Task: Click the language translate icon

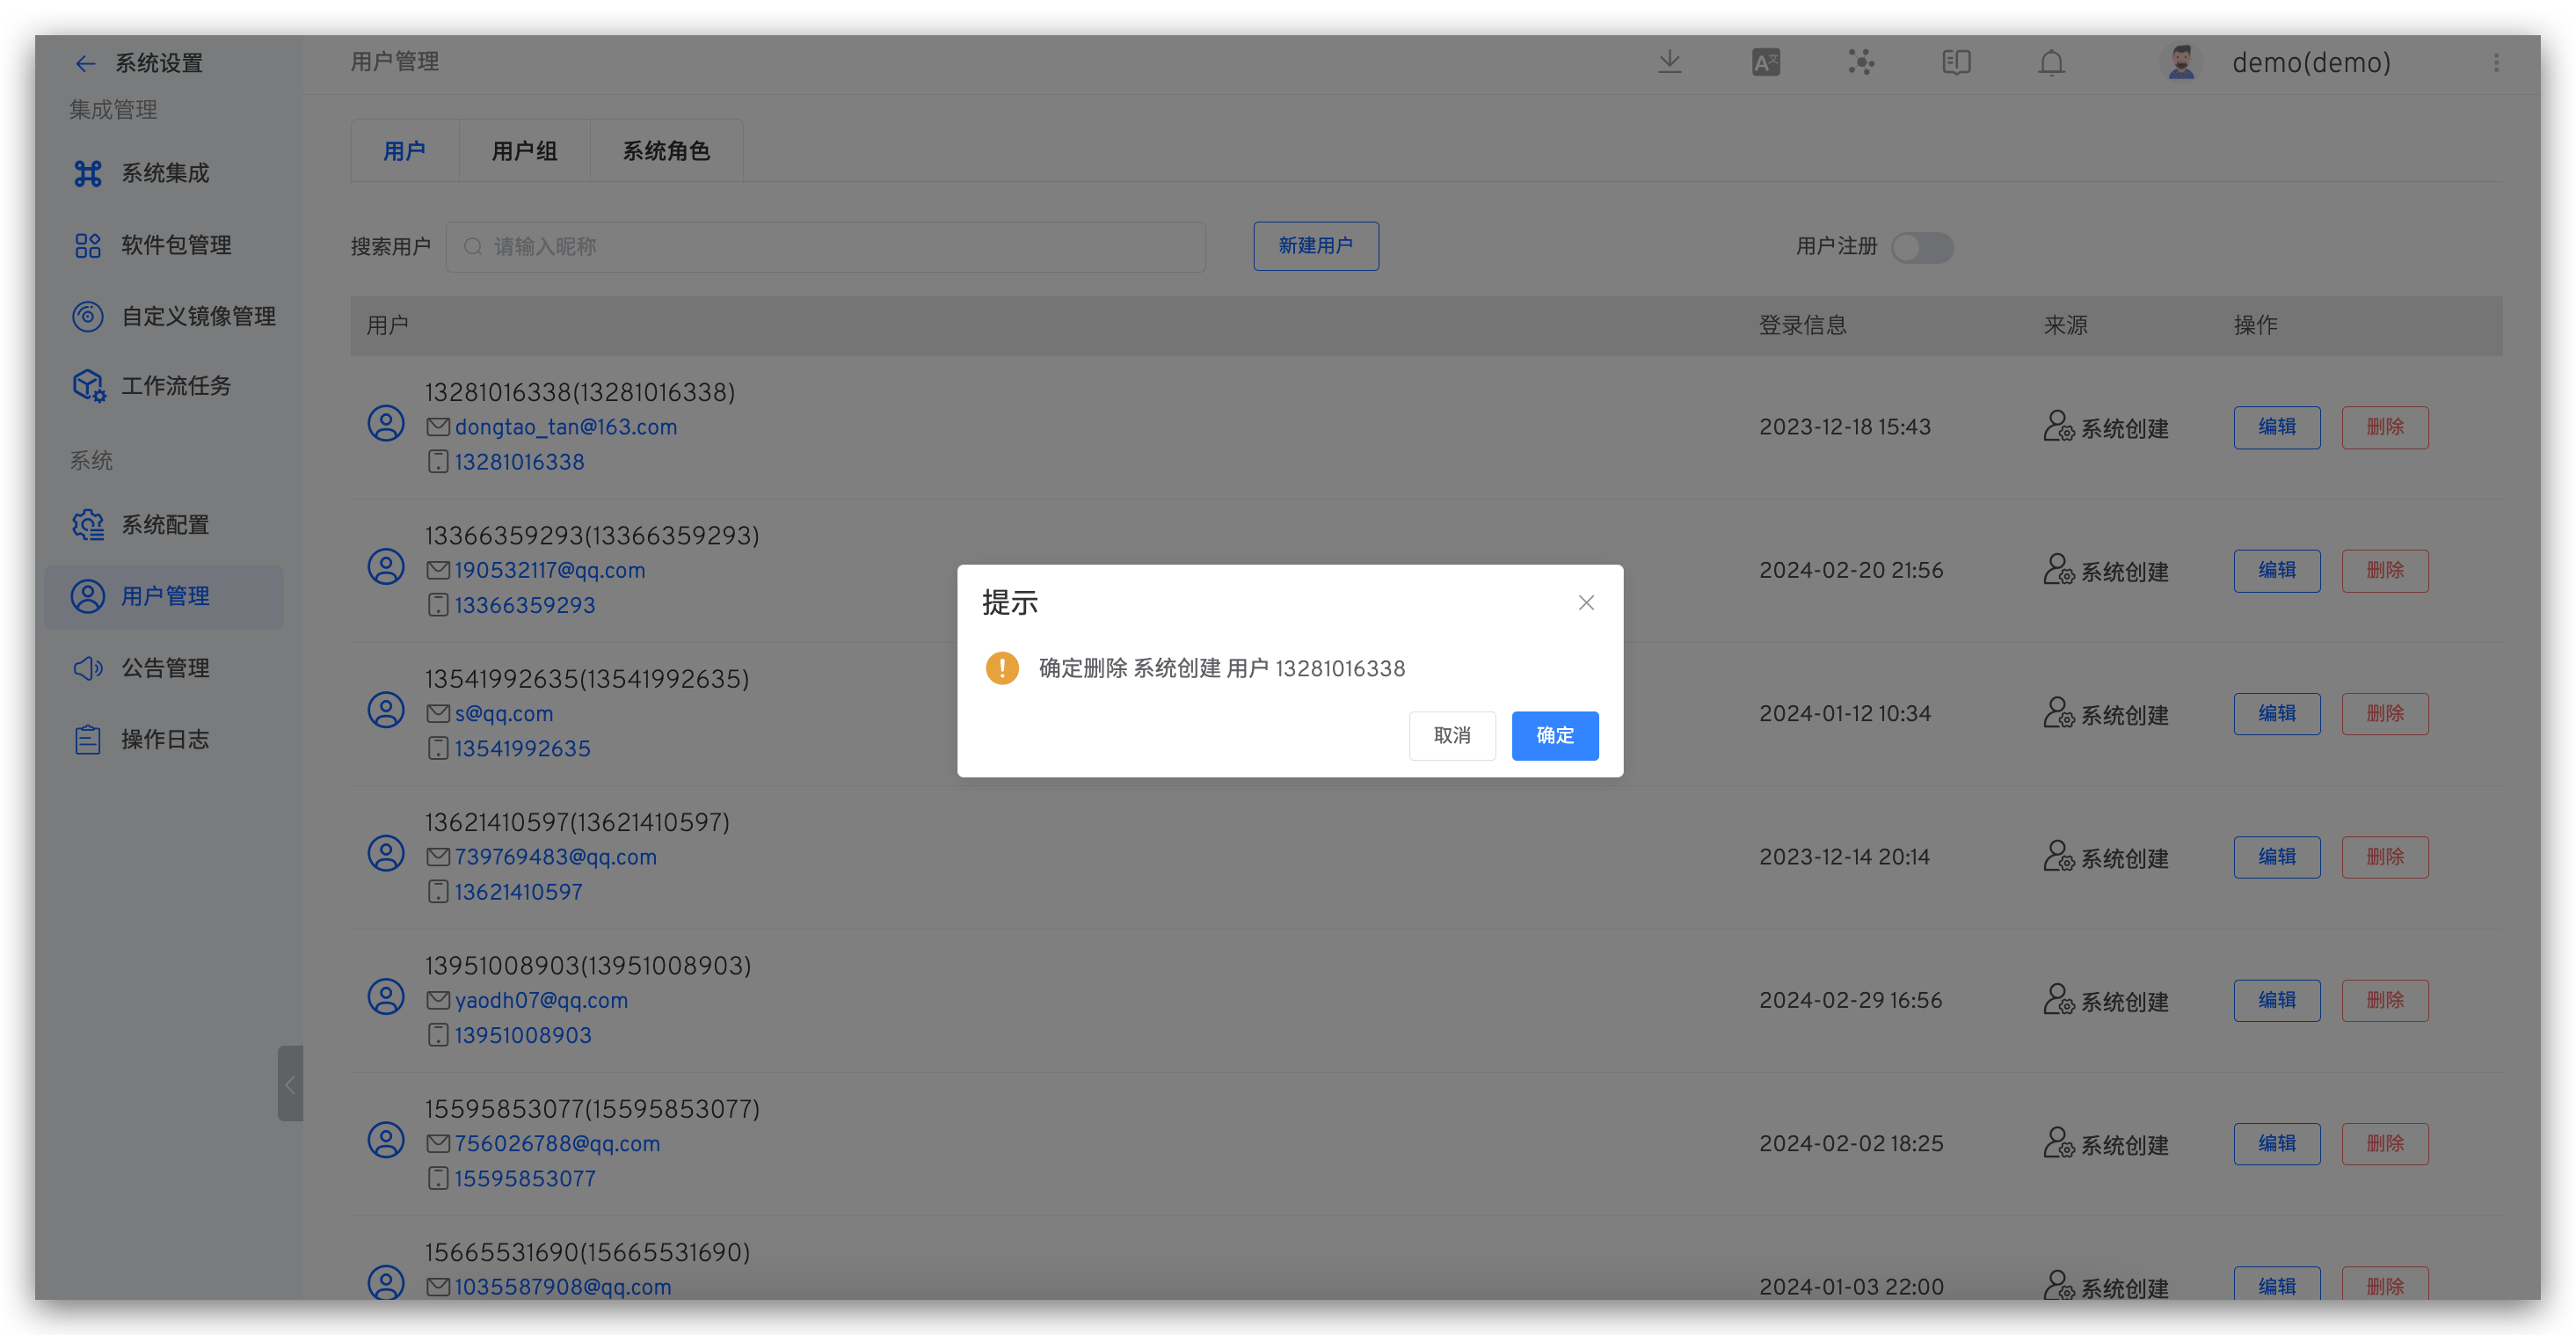Action: (1765, 62)
